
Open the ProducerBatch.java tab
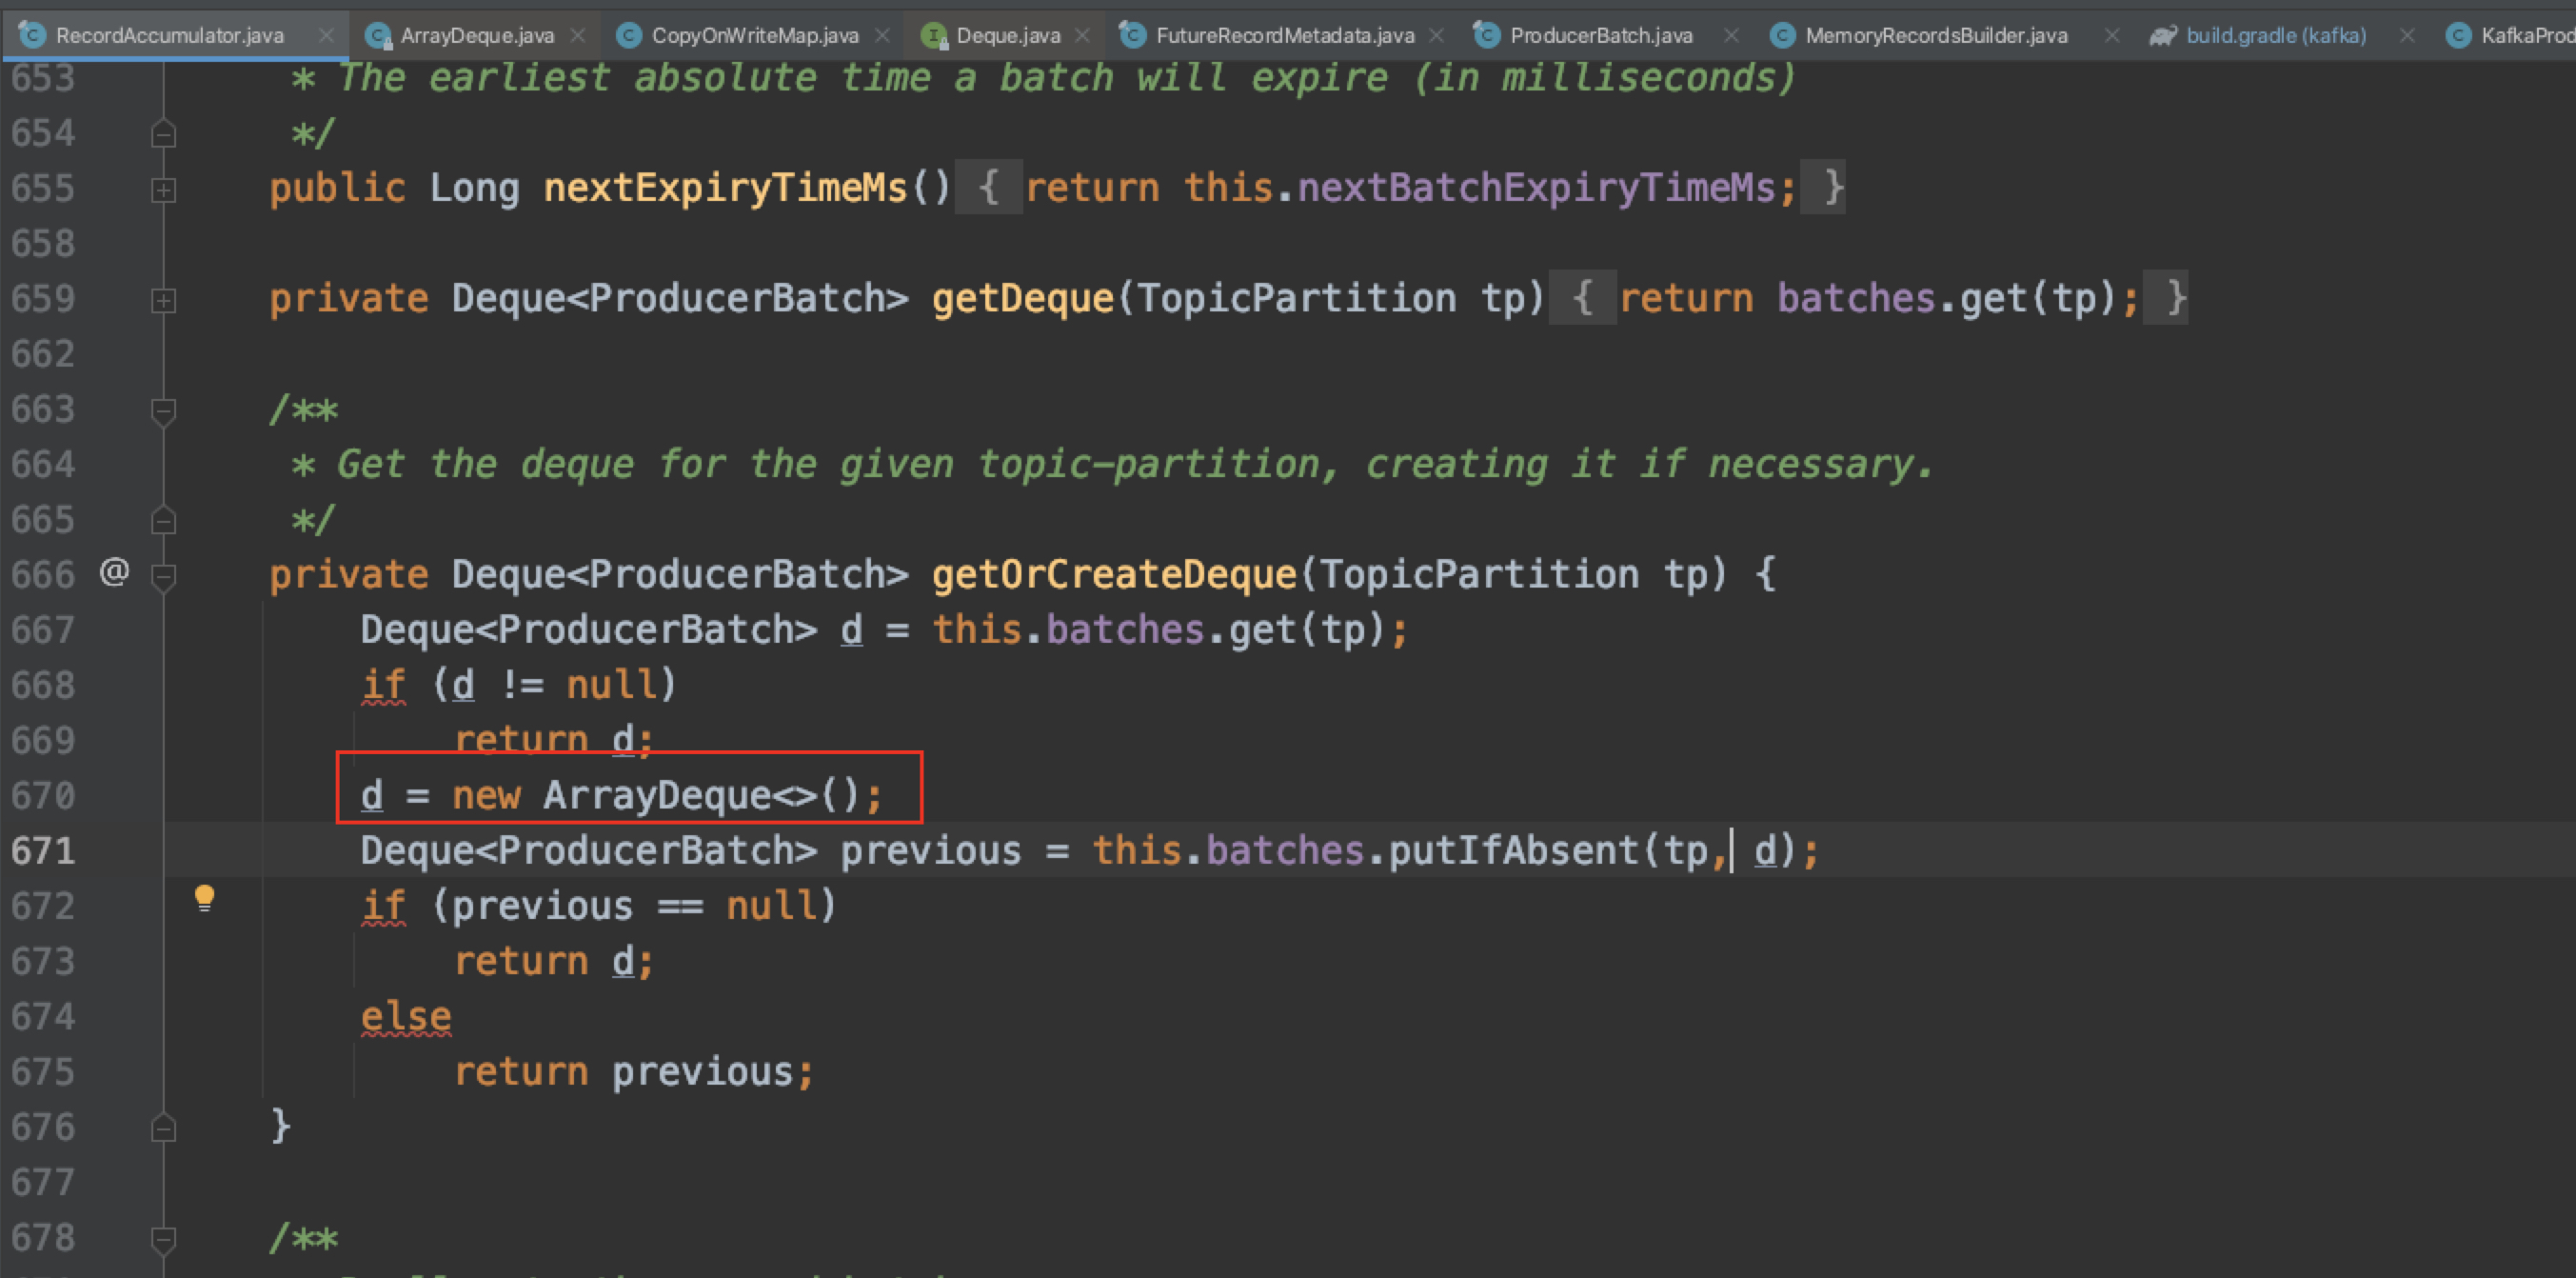(x=1600, y=36)
